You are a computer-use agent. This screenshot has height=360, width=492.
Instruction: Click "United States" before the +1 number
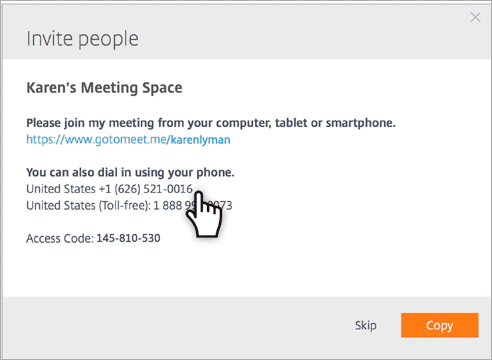coord(61,189)
